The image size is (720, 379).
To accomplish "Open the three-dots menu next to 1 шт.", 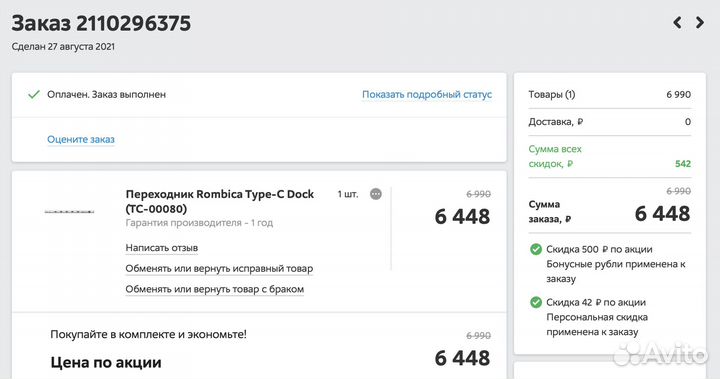I will tap(376, 194).
